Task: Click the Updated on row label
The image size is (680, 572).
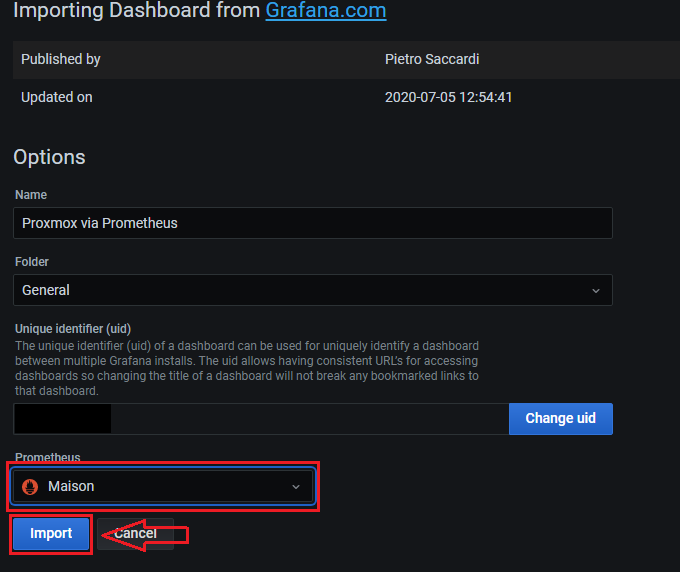Action: [57, 98]
